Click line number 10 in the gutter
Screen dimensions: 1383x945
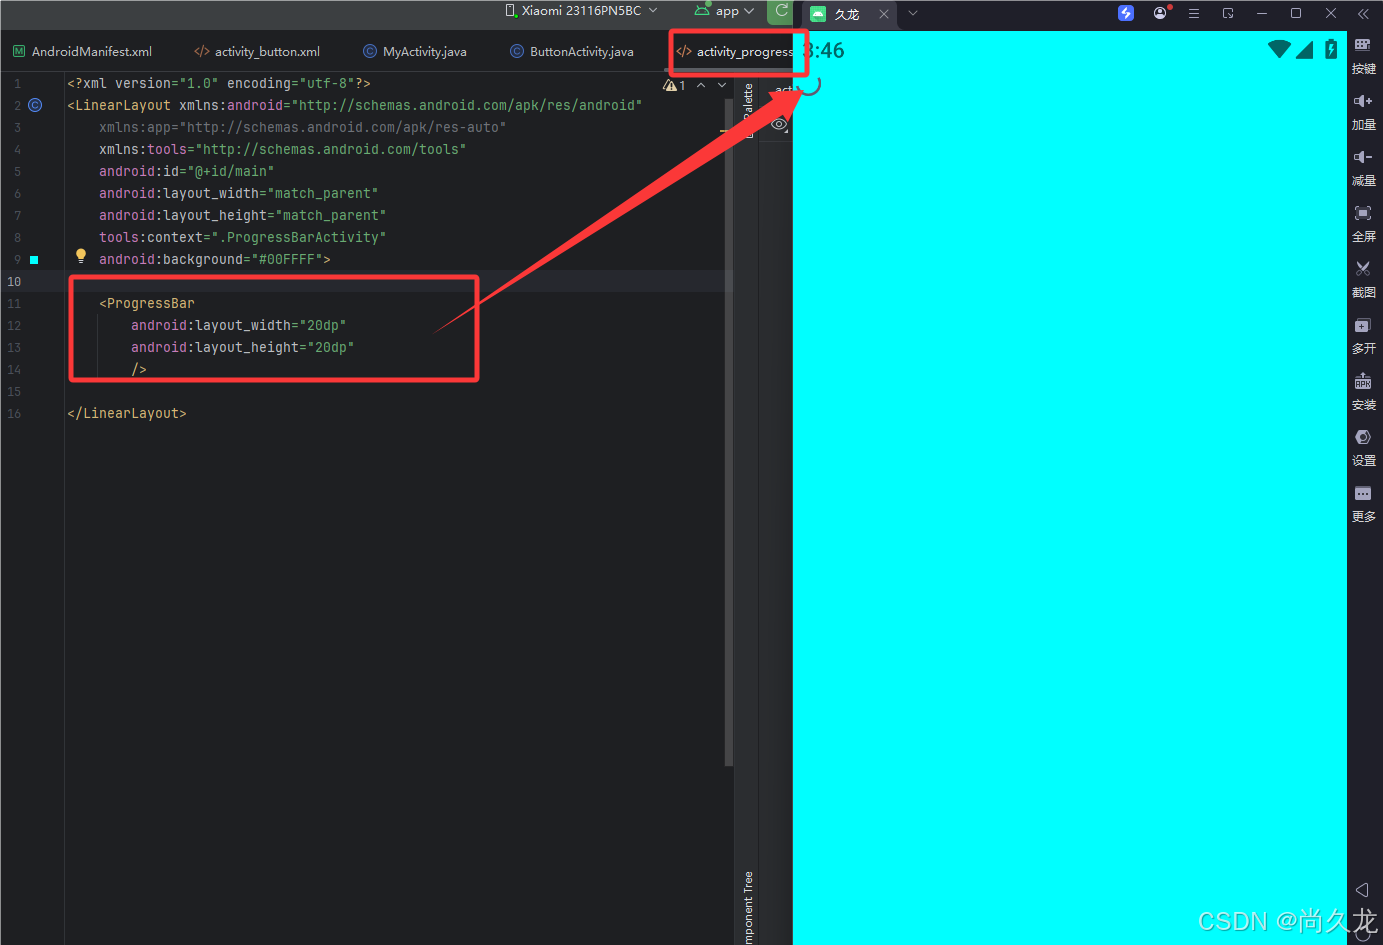(x=14, y=281)
